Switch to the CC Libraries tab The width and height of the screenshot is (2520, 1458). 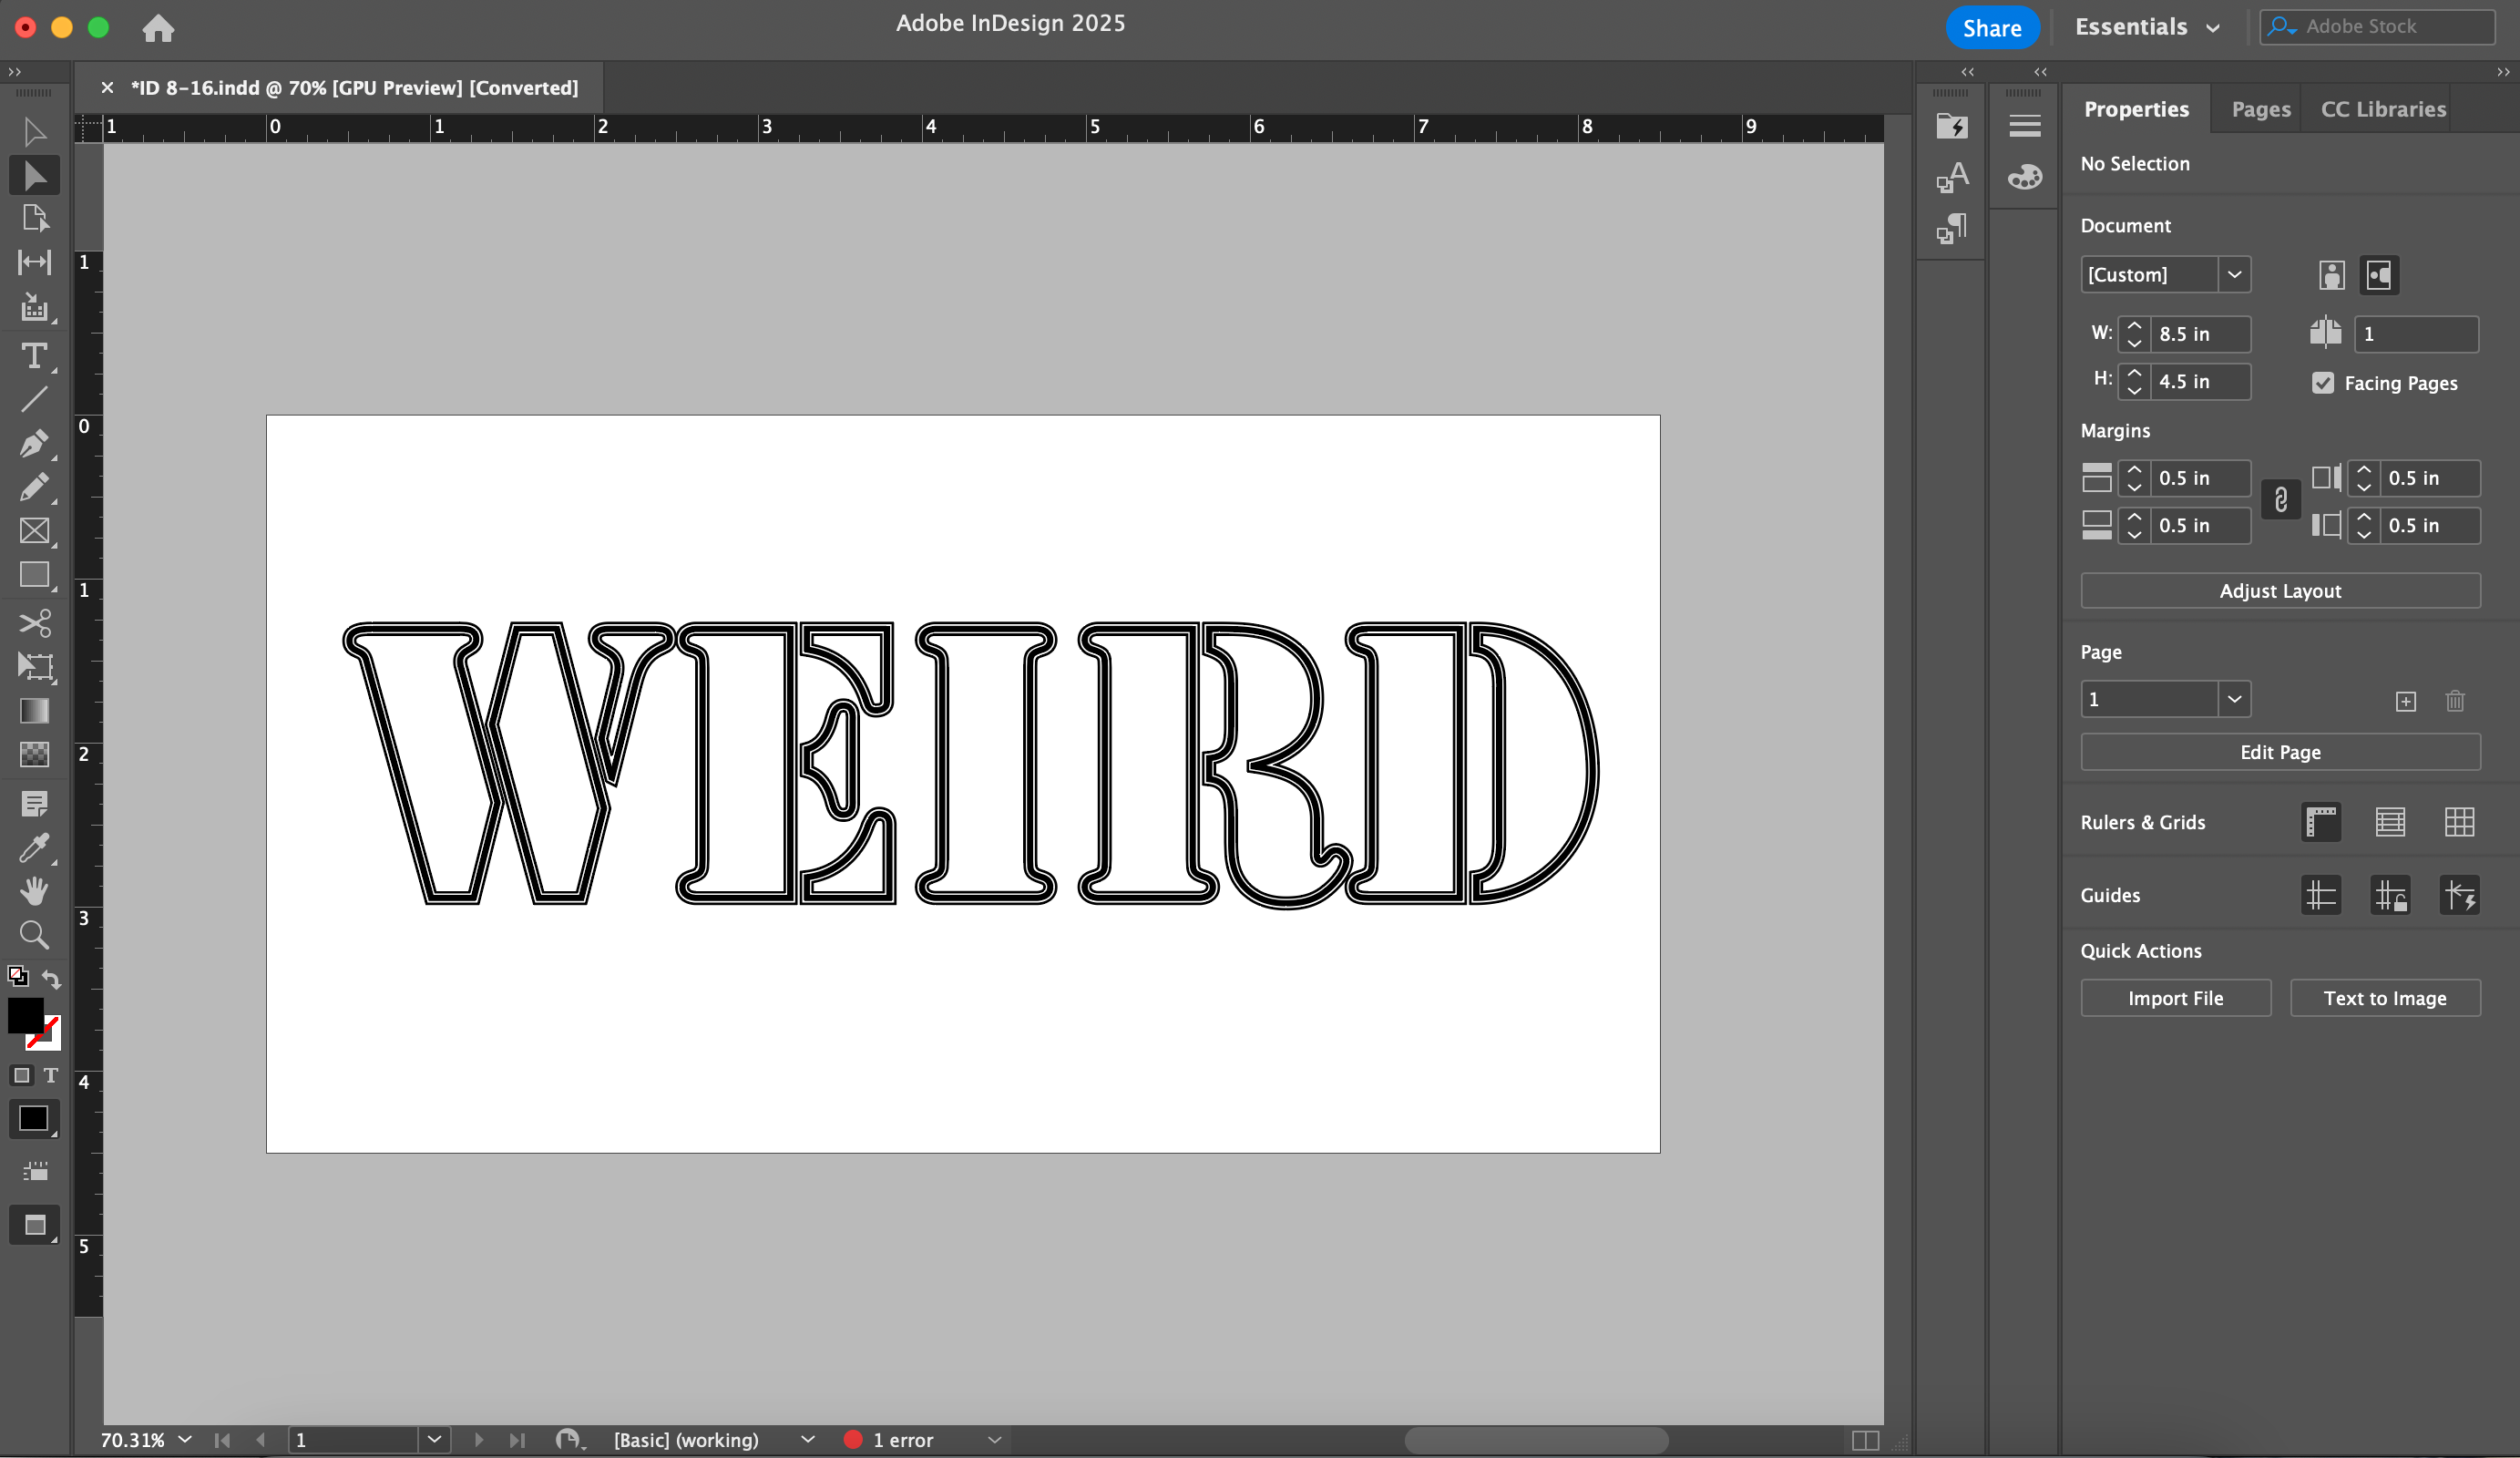pyautogui.click(x=2383, y=109)
